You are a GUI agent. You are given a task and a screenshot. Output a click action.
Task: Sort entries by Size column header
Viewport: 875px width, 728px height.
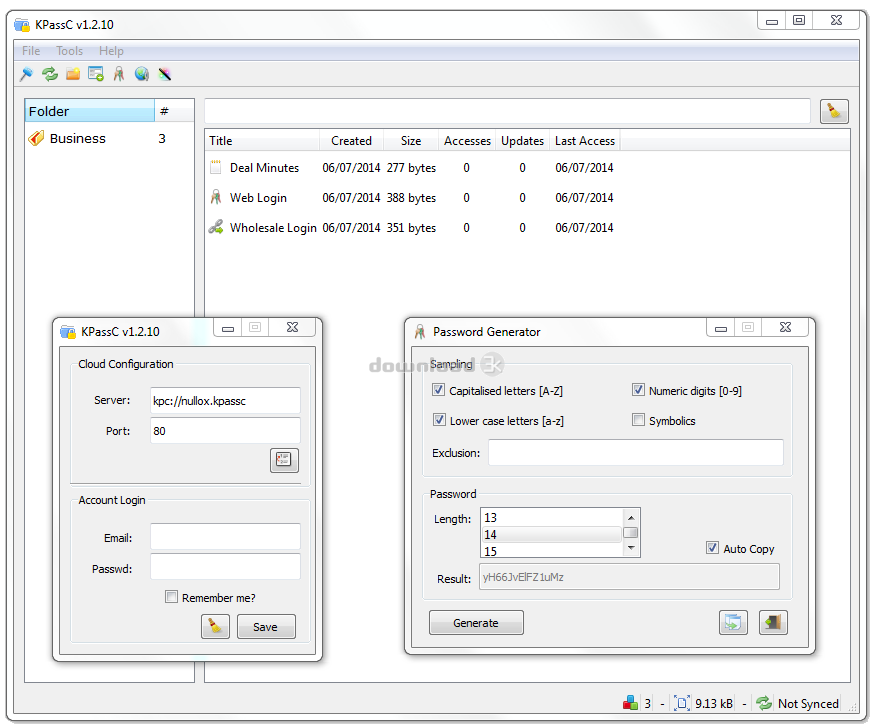pyautogui.click(x=411, y=141)
